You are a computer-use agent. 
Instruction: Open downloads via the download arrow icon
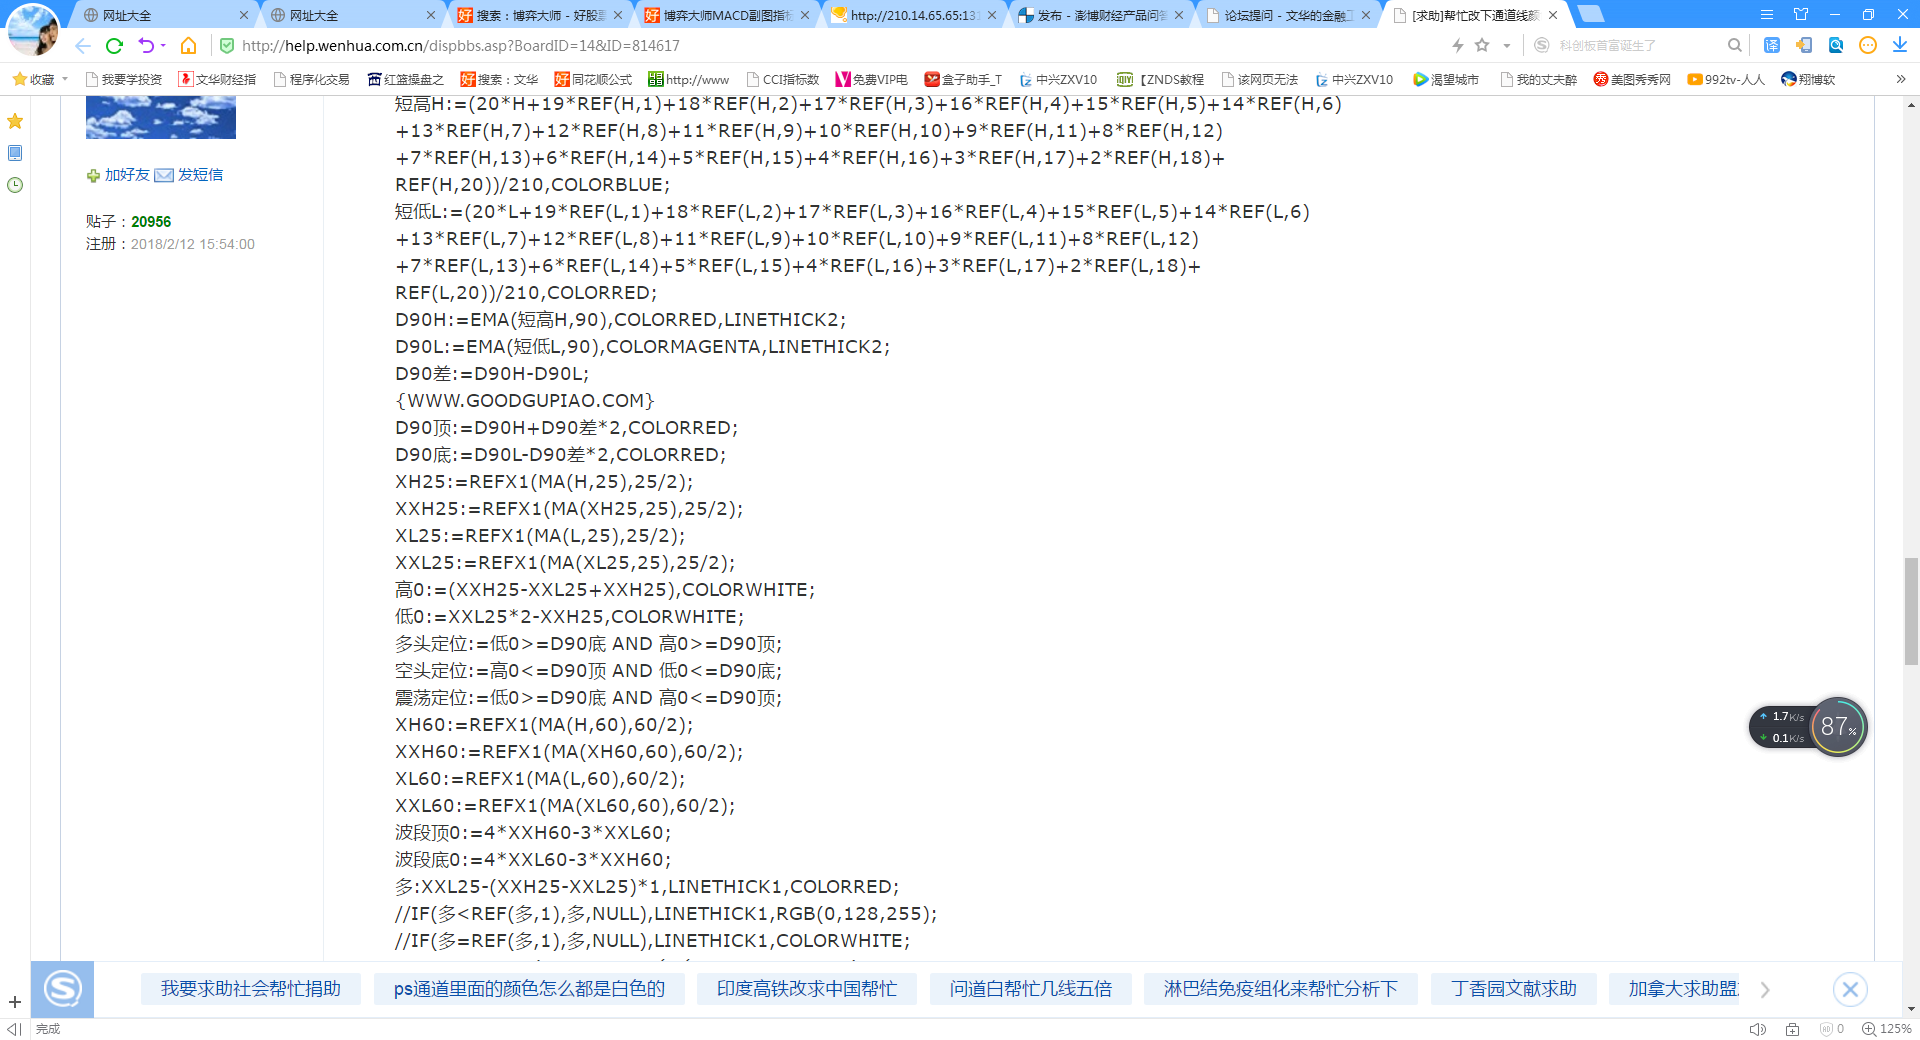(x=1900, y=45)
